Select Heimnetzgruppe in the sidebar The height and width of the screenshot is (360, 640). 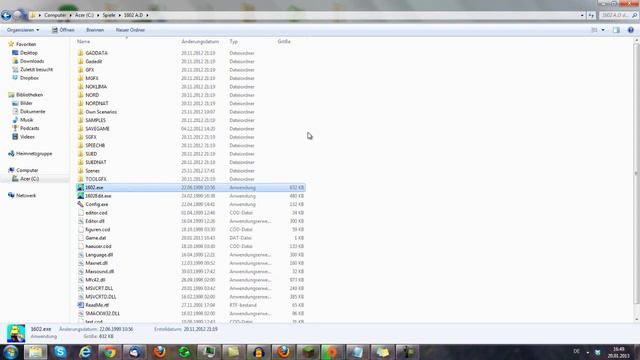tap(34, 153)
